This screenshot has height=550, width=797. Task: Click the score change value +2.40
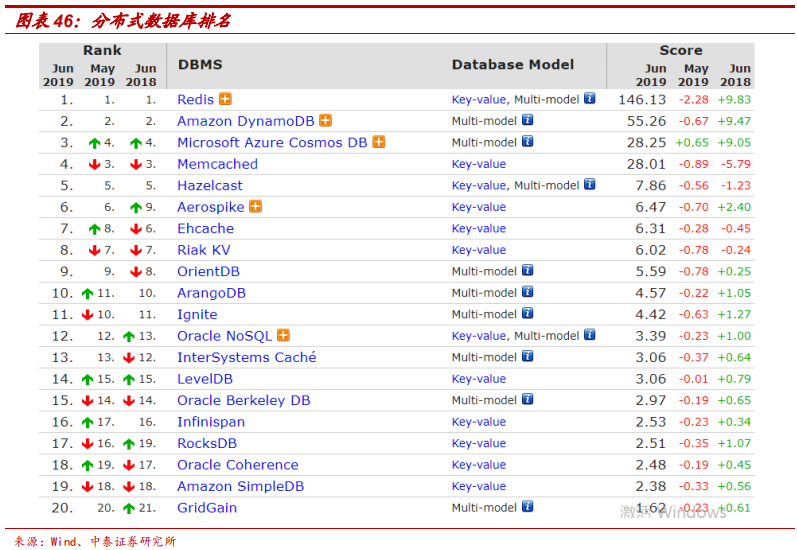(x=734, y=207)
